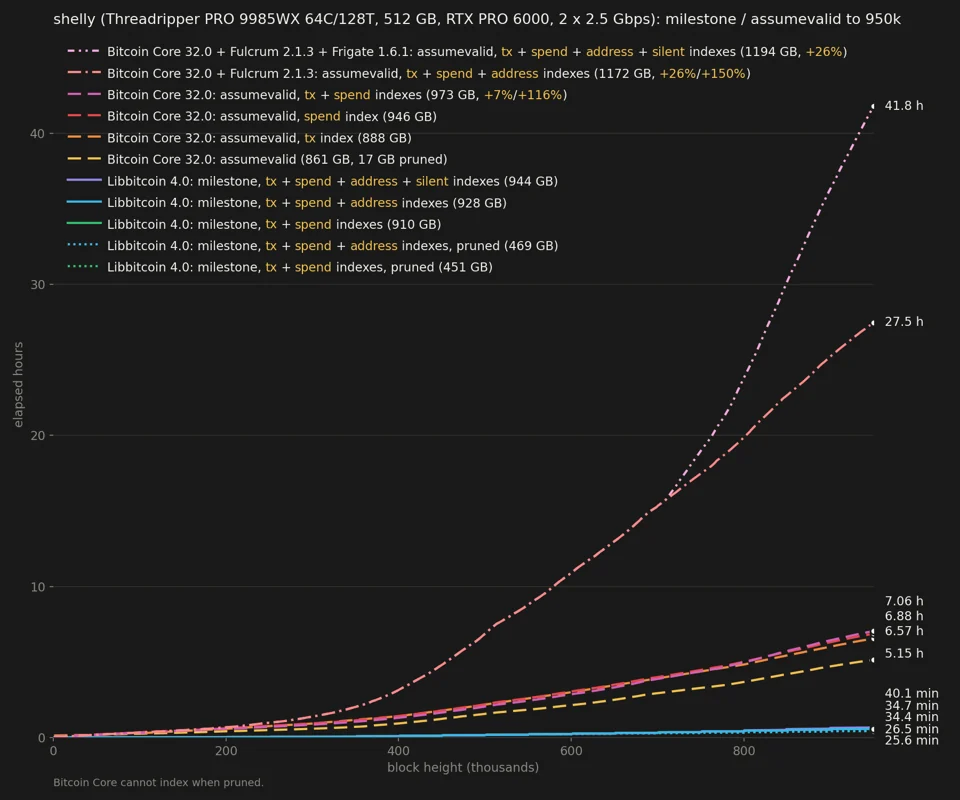960x800 pixels.
Task: Click the endpoint marker of the 27.5 h curve
Action: tap(873, 323)
